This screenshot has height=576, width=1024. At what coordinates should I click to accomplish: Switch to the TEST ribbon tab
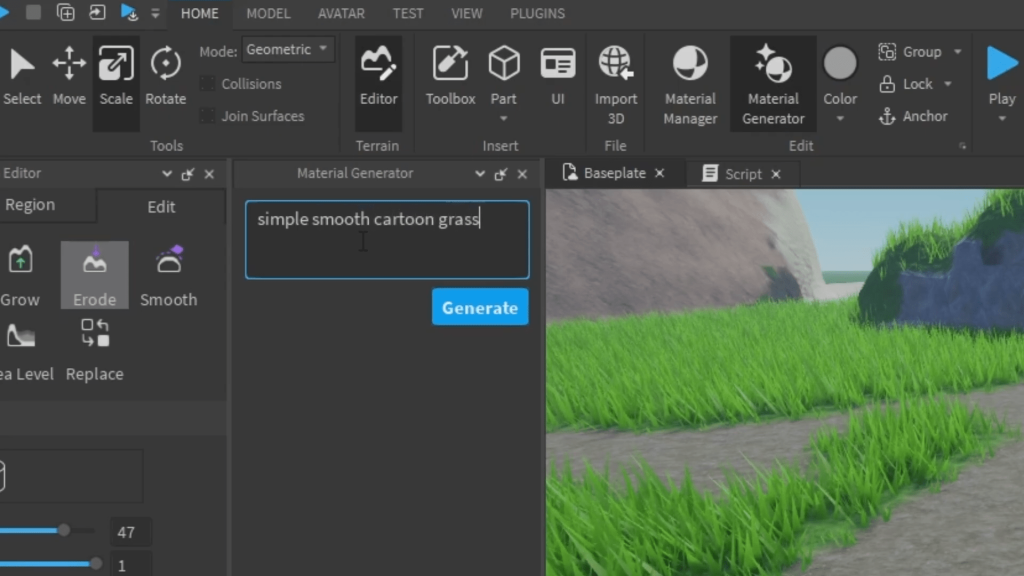click(x=408, y=13)
